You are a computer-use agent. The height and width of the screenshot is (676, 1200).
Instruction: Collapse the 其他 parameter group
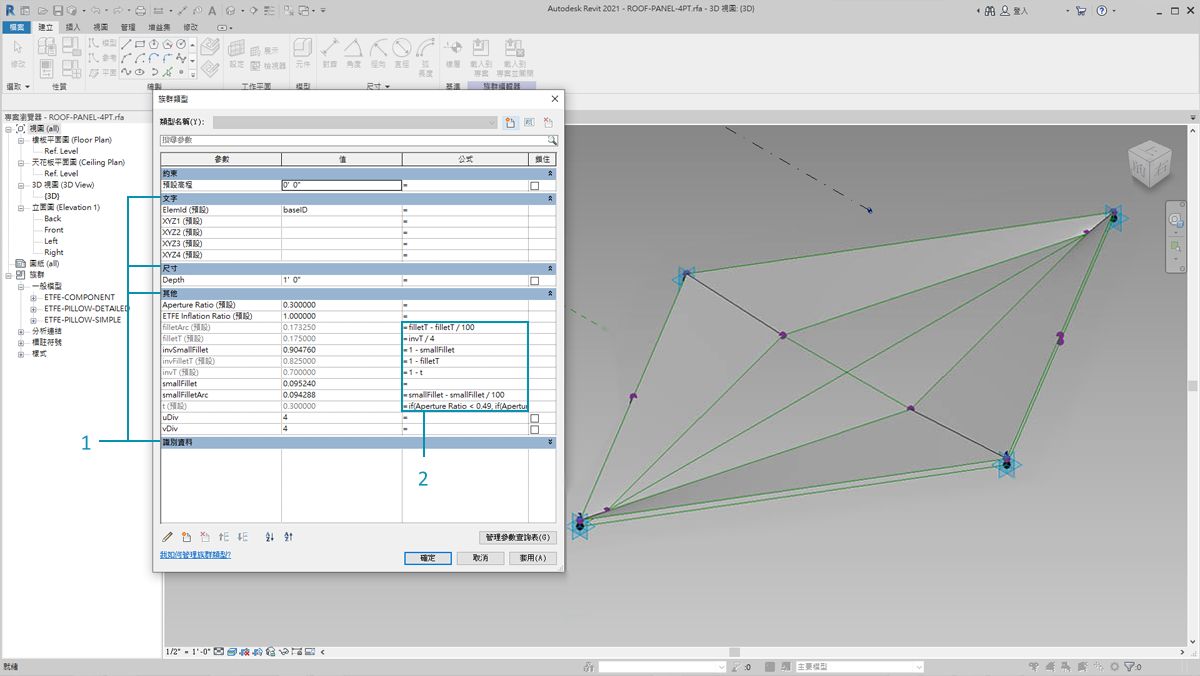[x=550, y=294]
